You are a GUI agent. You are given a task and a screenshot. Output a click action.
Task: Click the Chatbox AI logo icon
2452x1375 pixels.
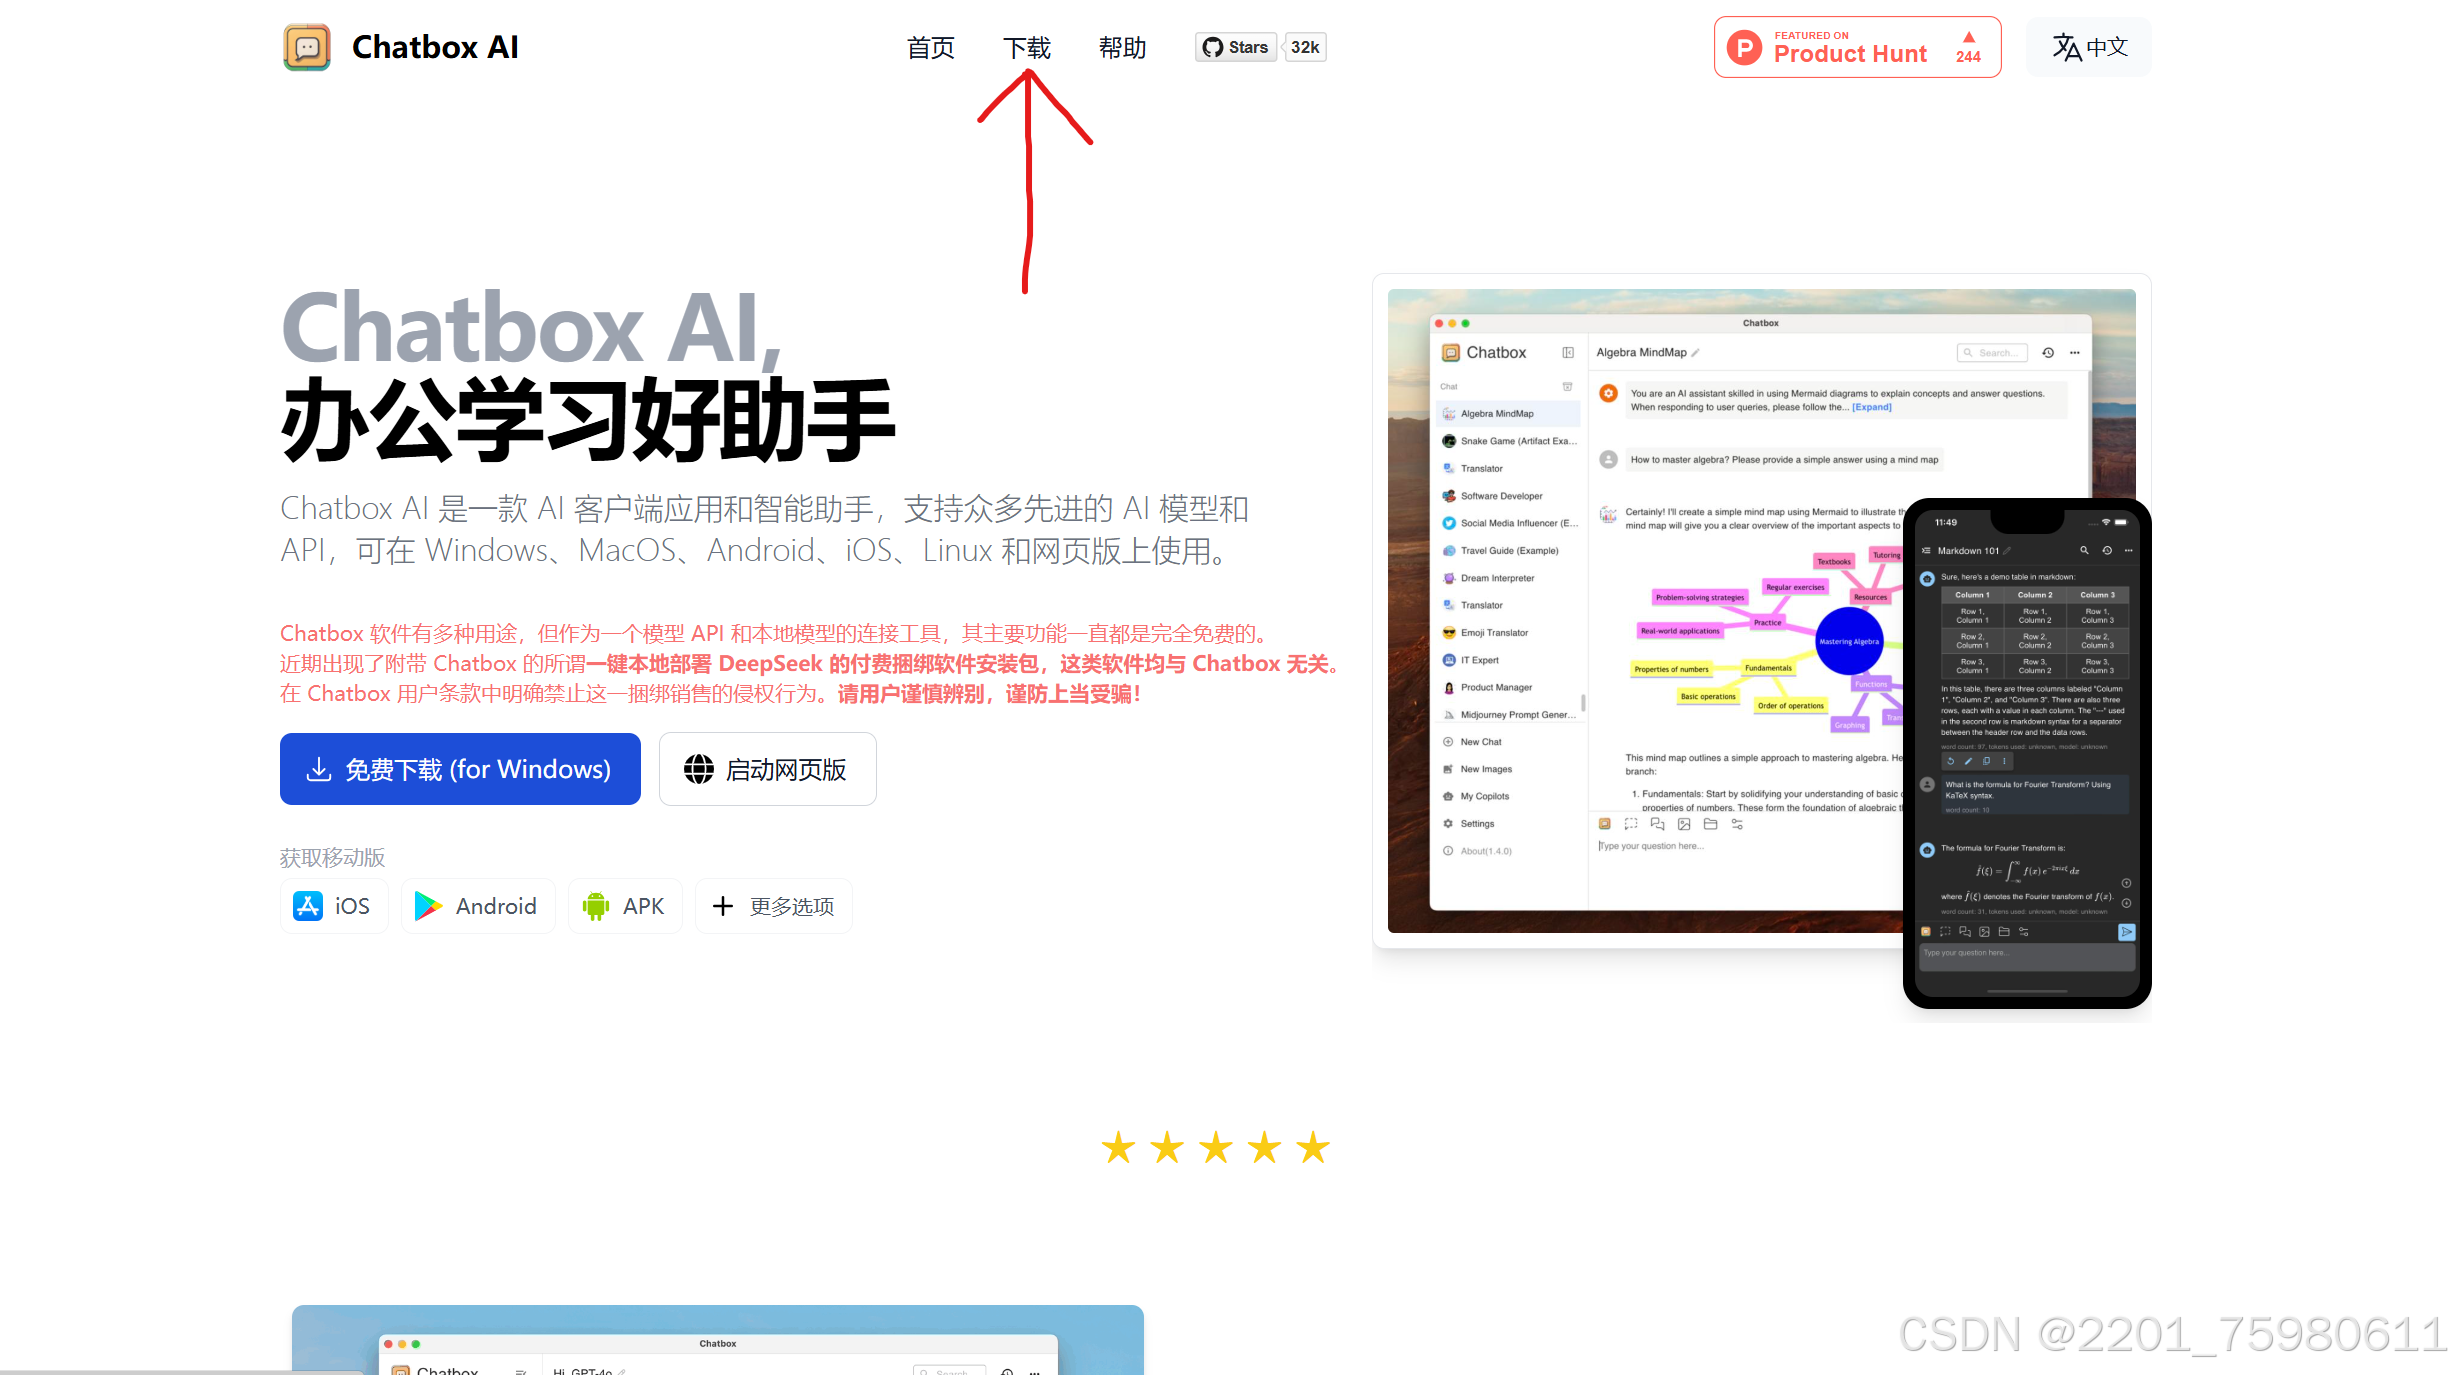pos(307,47)
